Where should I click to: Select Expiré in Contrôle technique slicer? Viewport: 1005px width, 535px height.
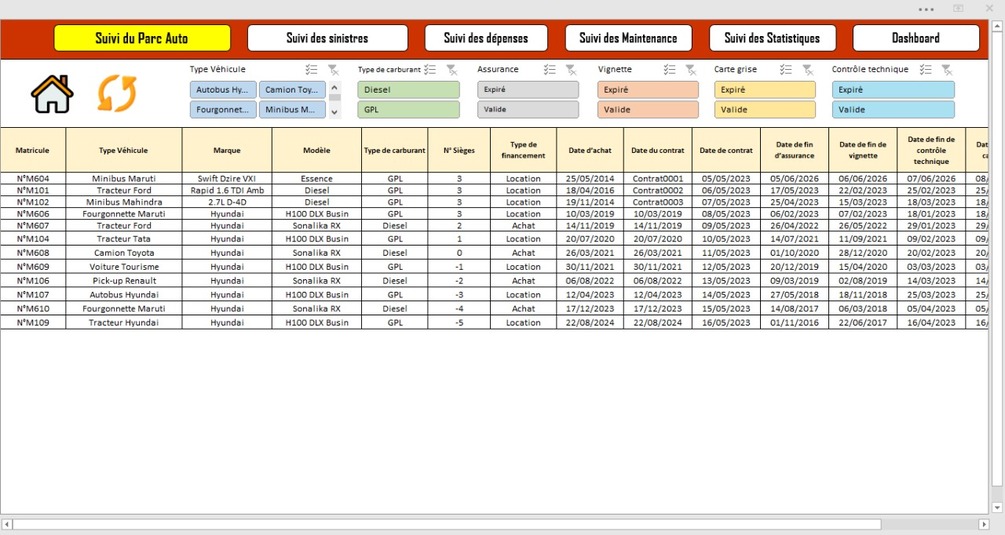click(893, 90)
